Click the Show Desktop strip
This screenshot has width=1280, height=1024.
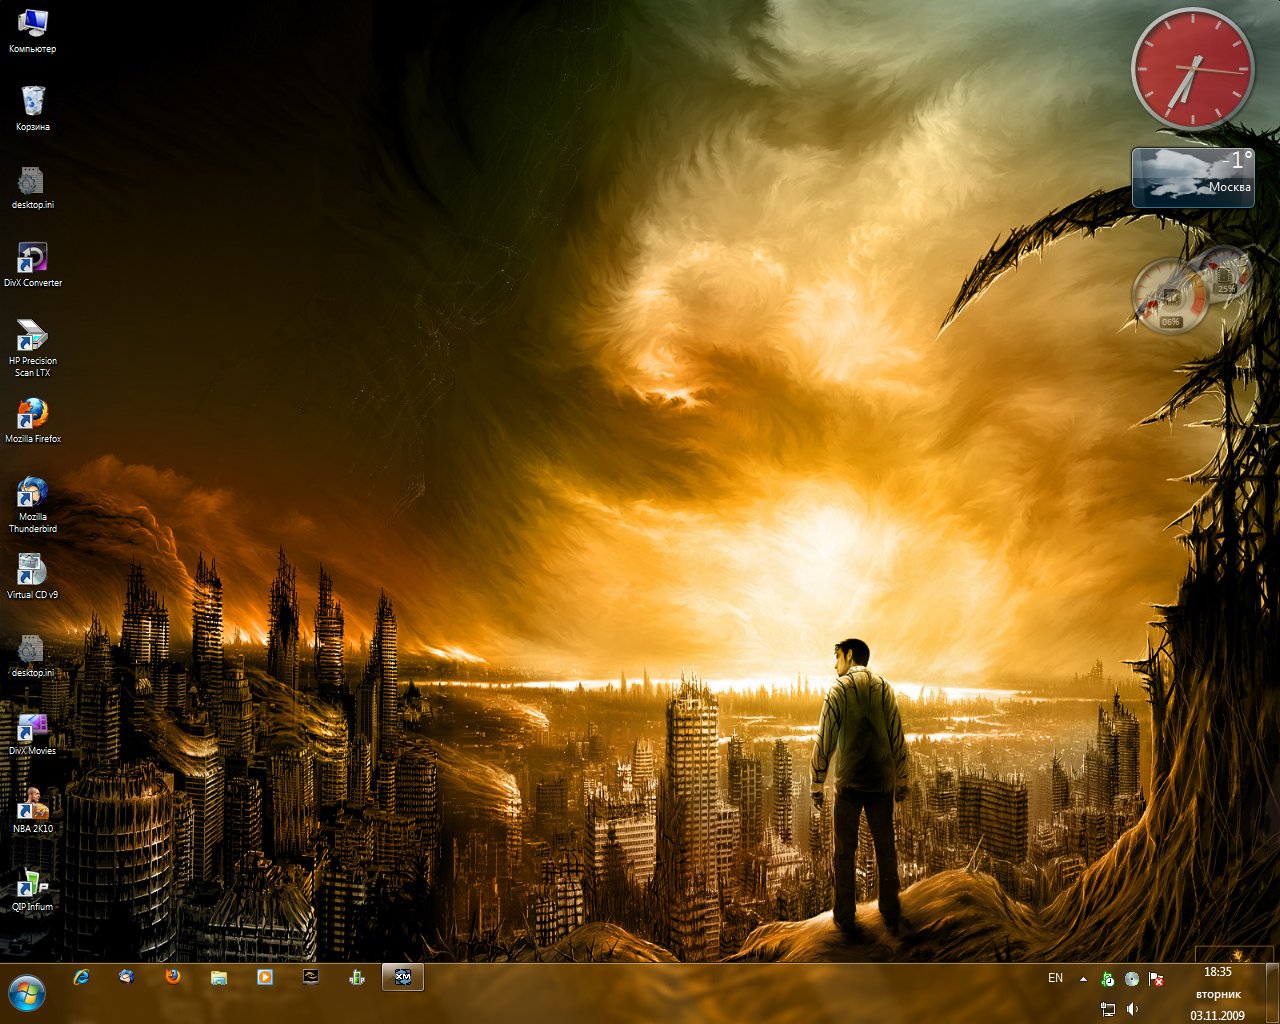(x=1272, y=993)
